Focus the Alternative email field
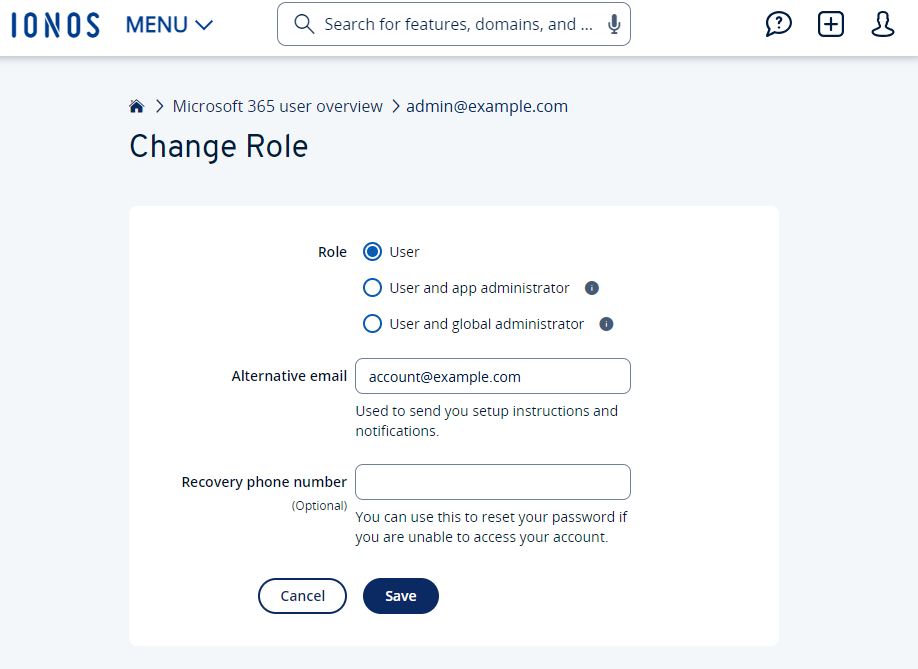 [493, 377]
